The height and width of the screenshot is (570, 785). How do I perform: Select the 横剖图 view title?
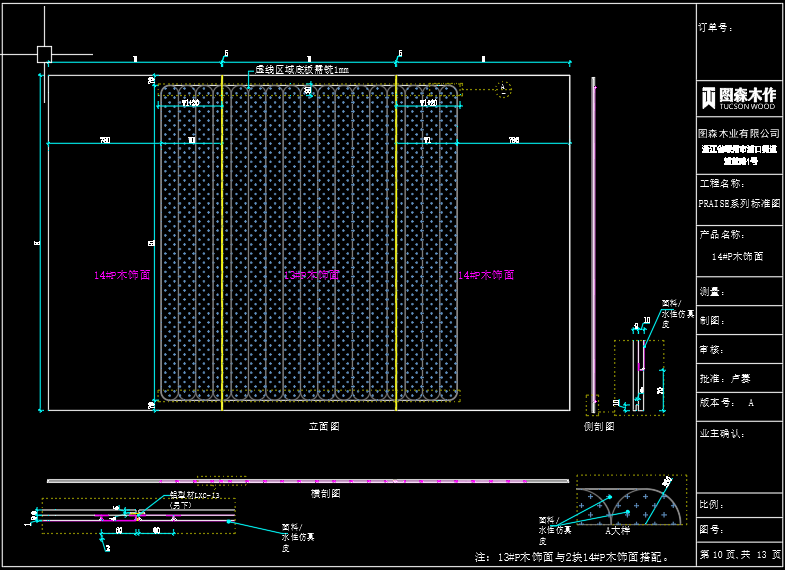click(x=325, y=493)
